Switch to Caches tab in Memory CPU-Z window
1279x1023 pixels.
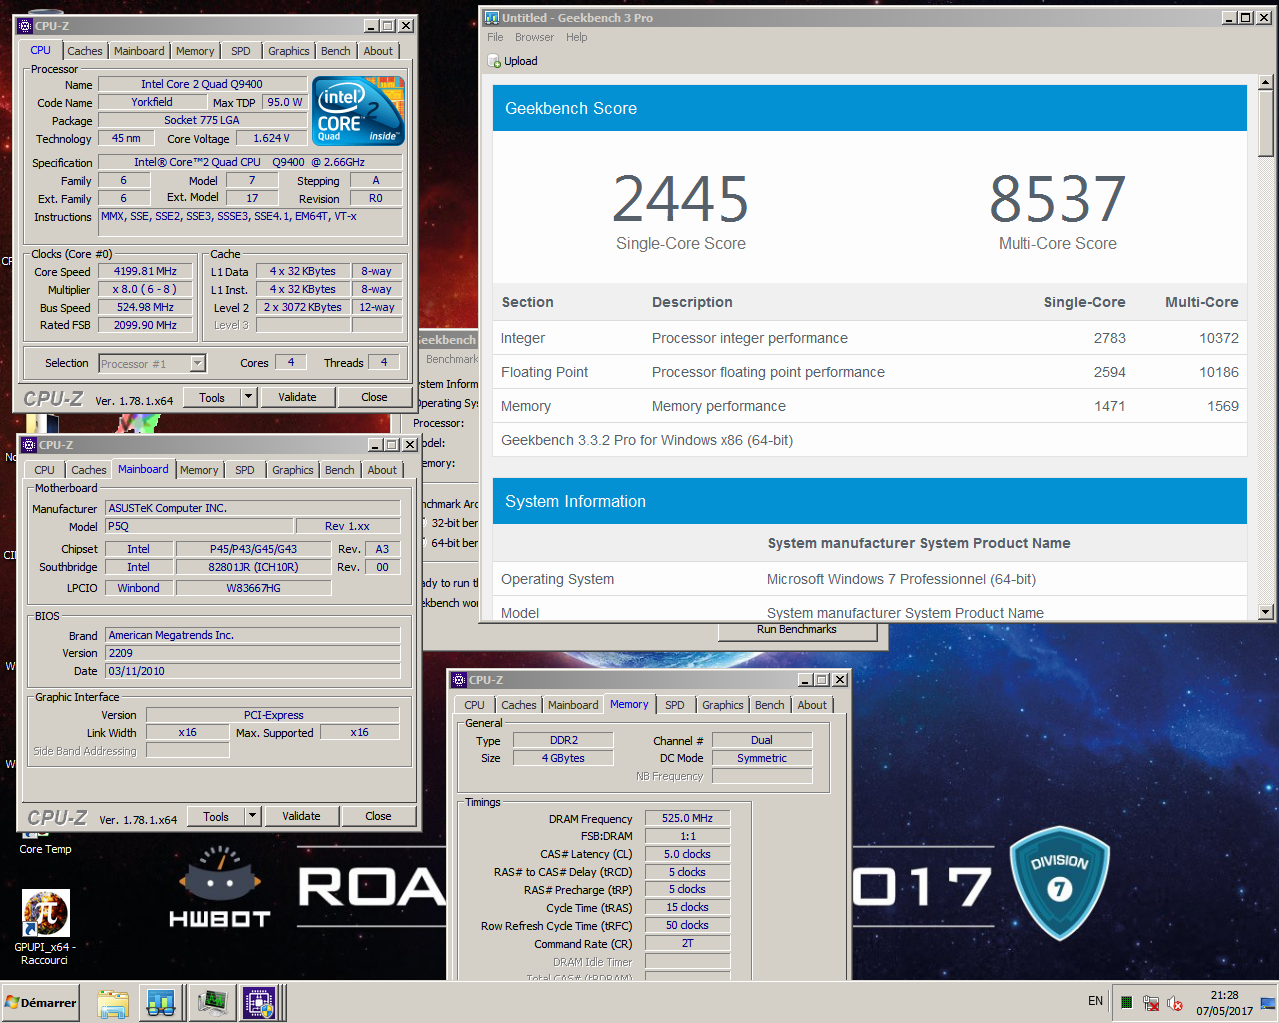(x=519, y=705)
